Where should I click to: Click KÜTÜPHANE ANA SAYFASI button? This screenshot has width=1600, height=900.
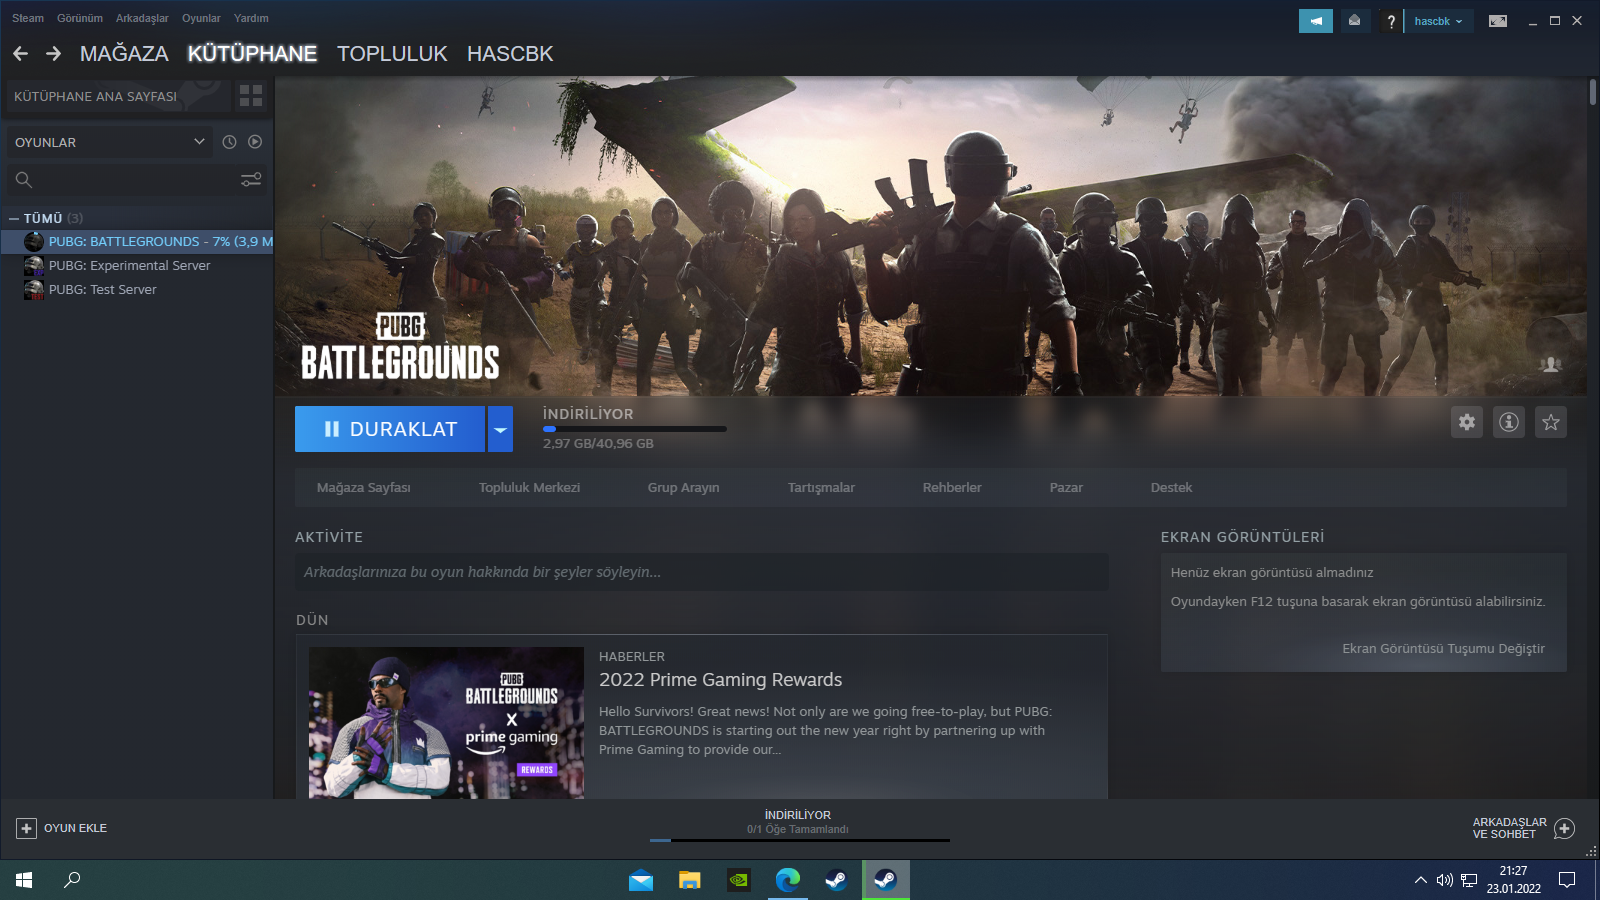point(118,96)
